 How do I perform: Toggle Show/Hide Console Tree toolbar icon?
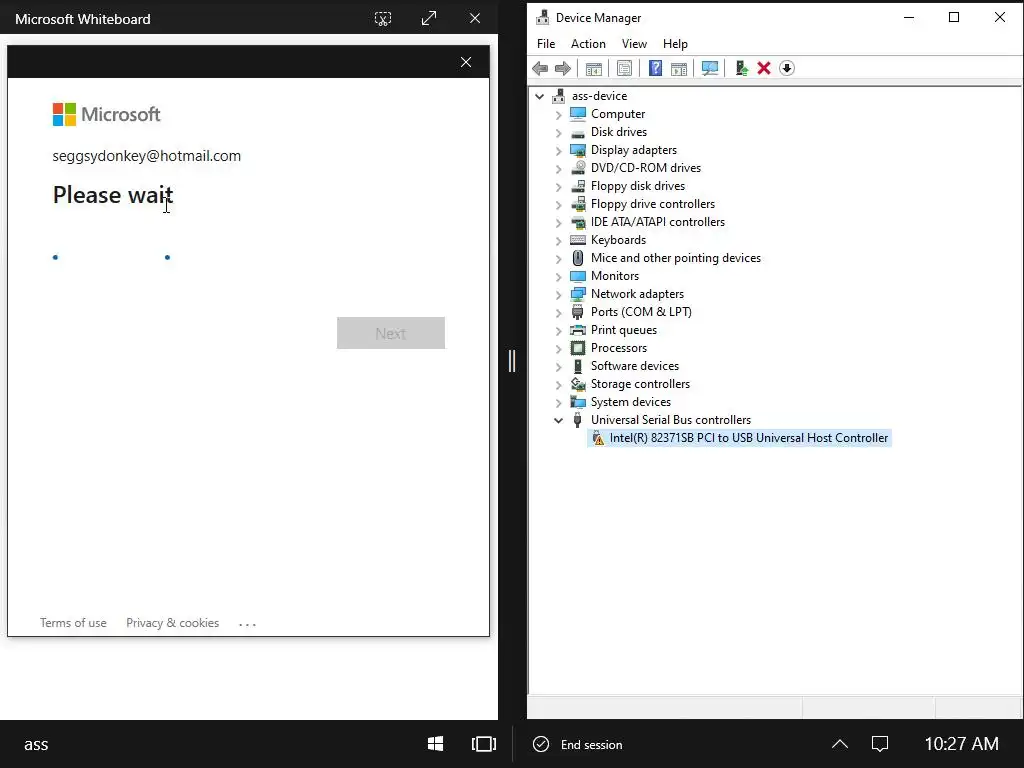coord(594,68)
